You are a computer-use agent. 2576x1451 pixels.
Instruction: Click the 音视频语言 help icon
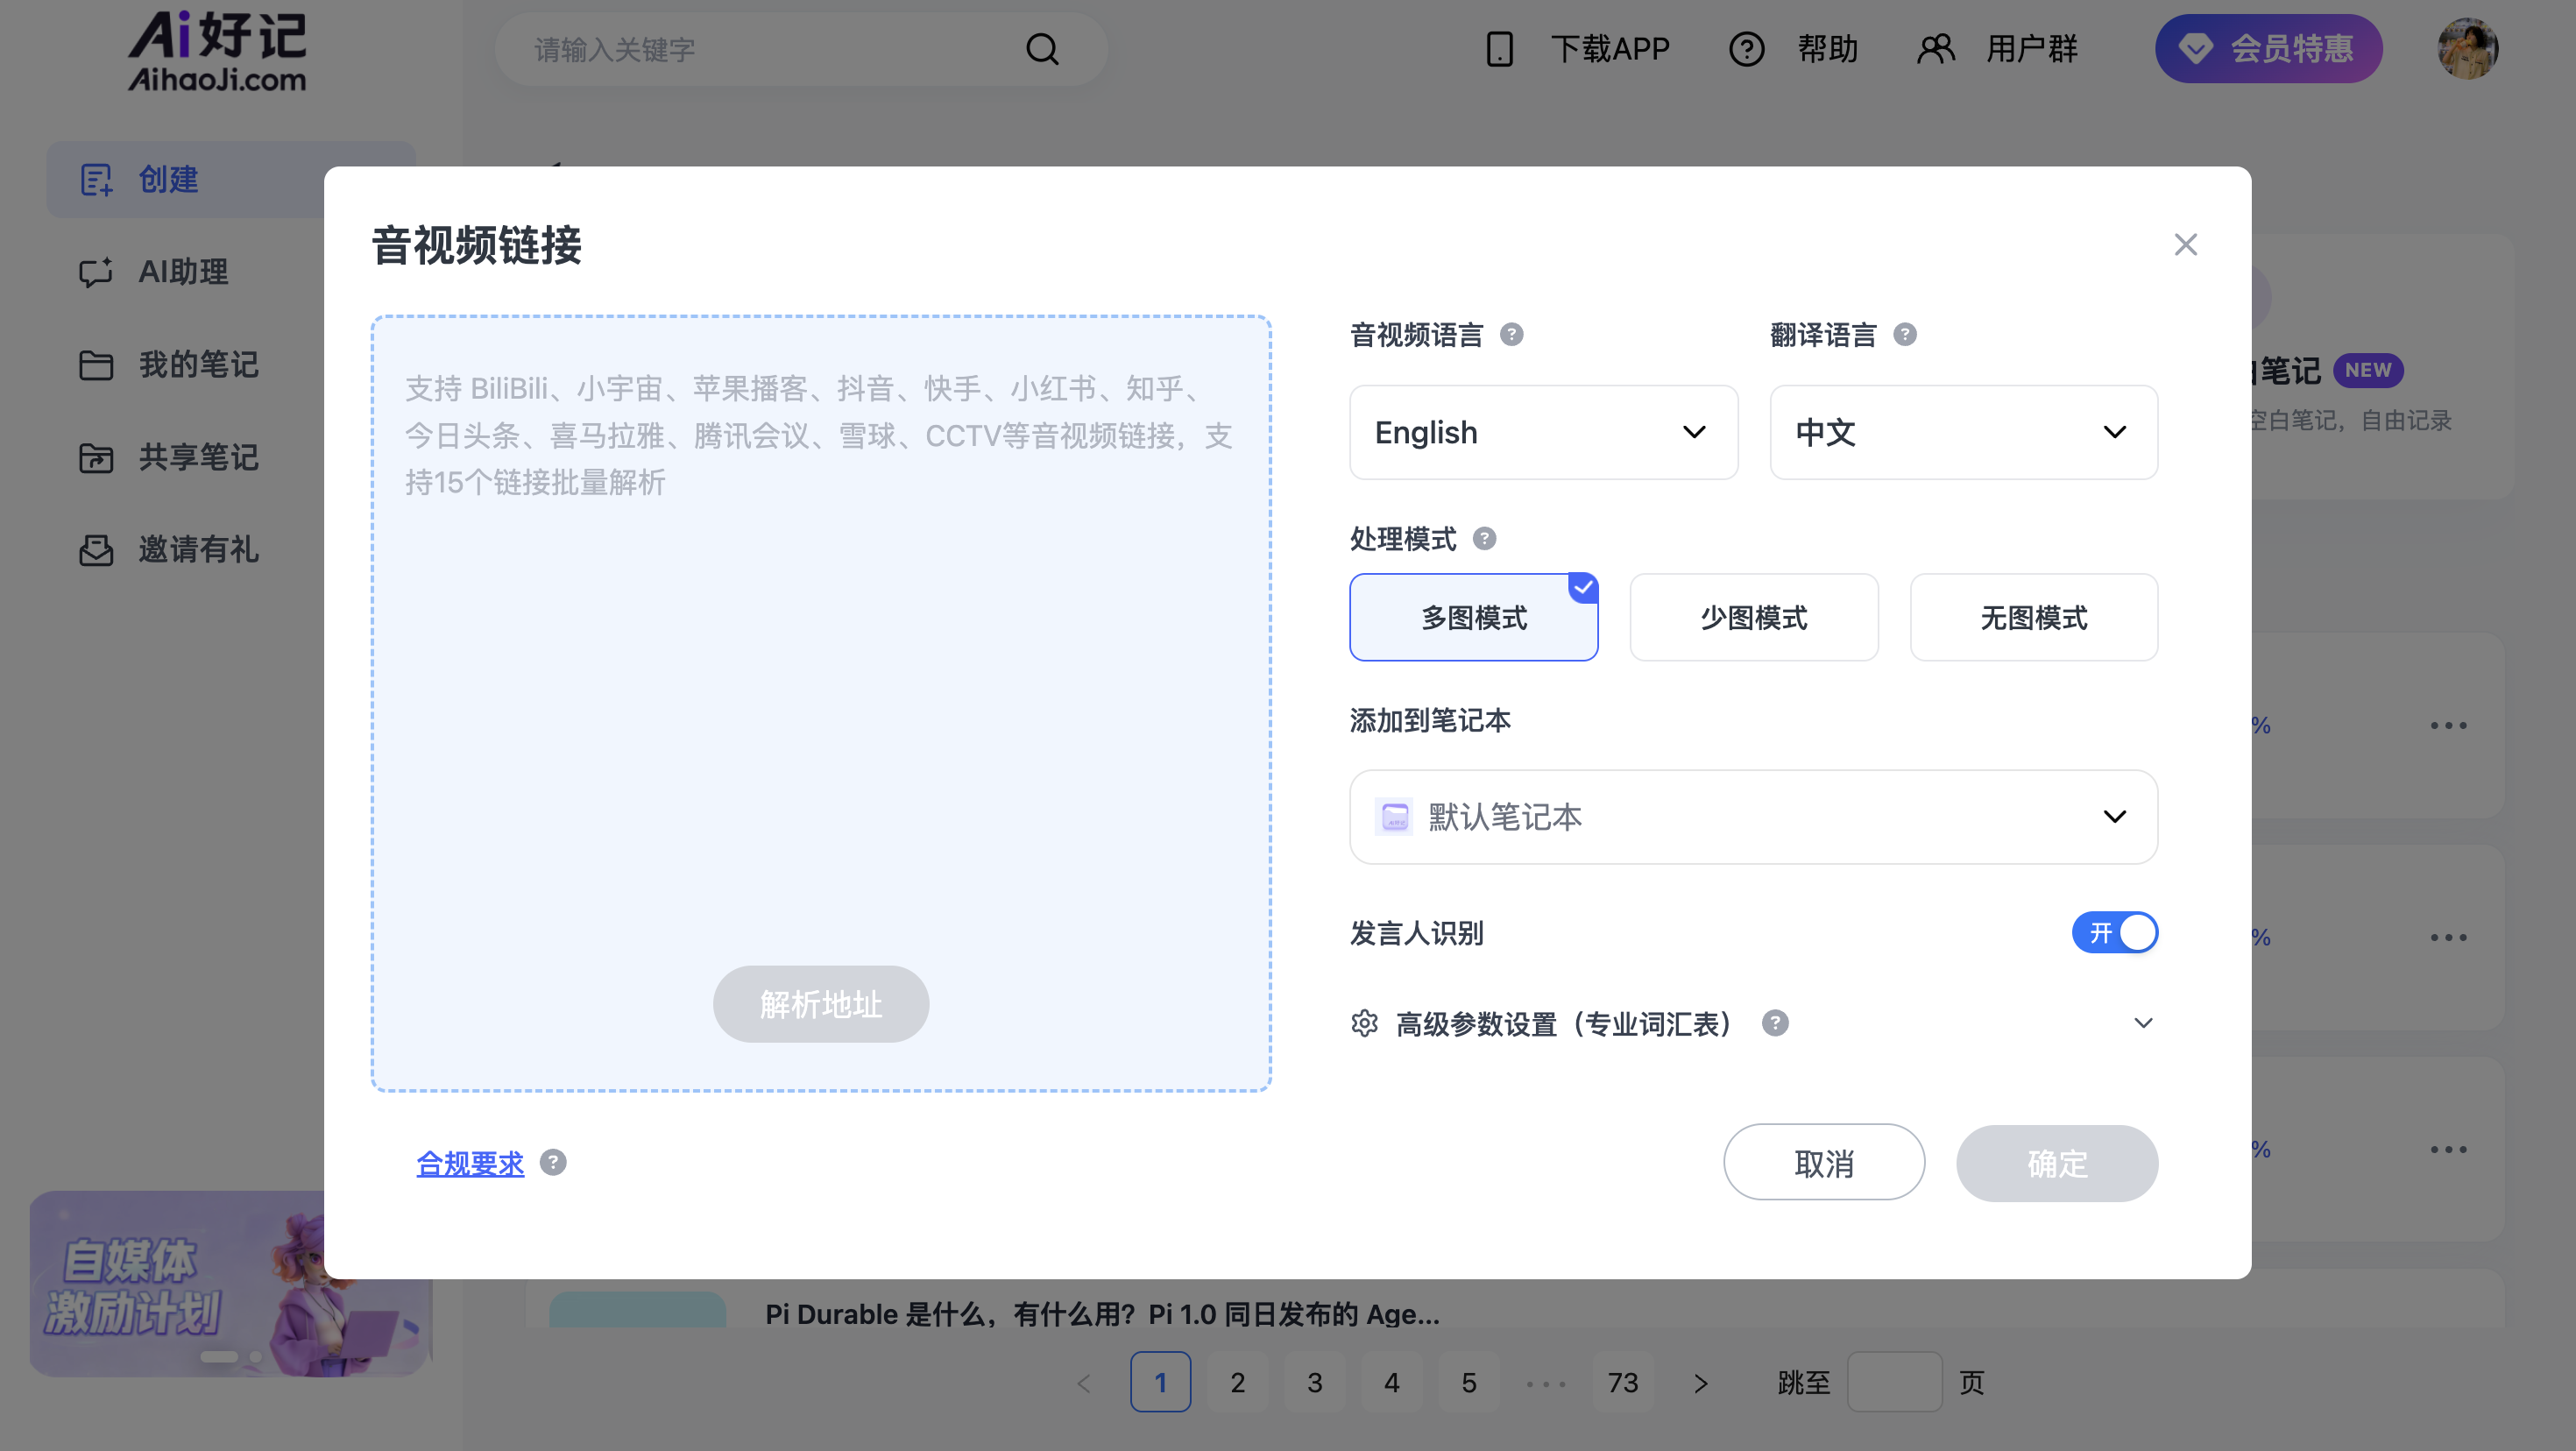pos(1511,334)
